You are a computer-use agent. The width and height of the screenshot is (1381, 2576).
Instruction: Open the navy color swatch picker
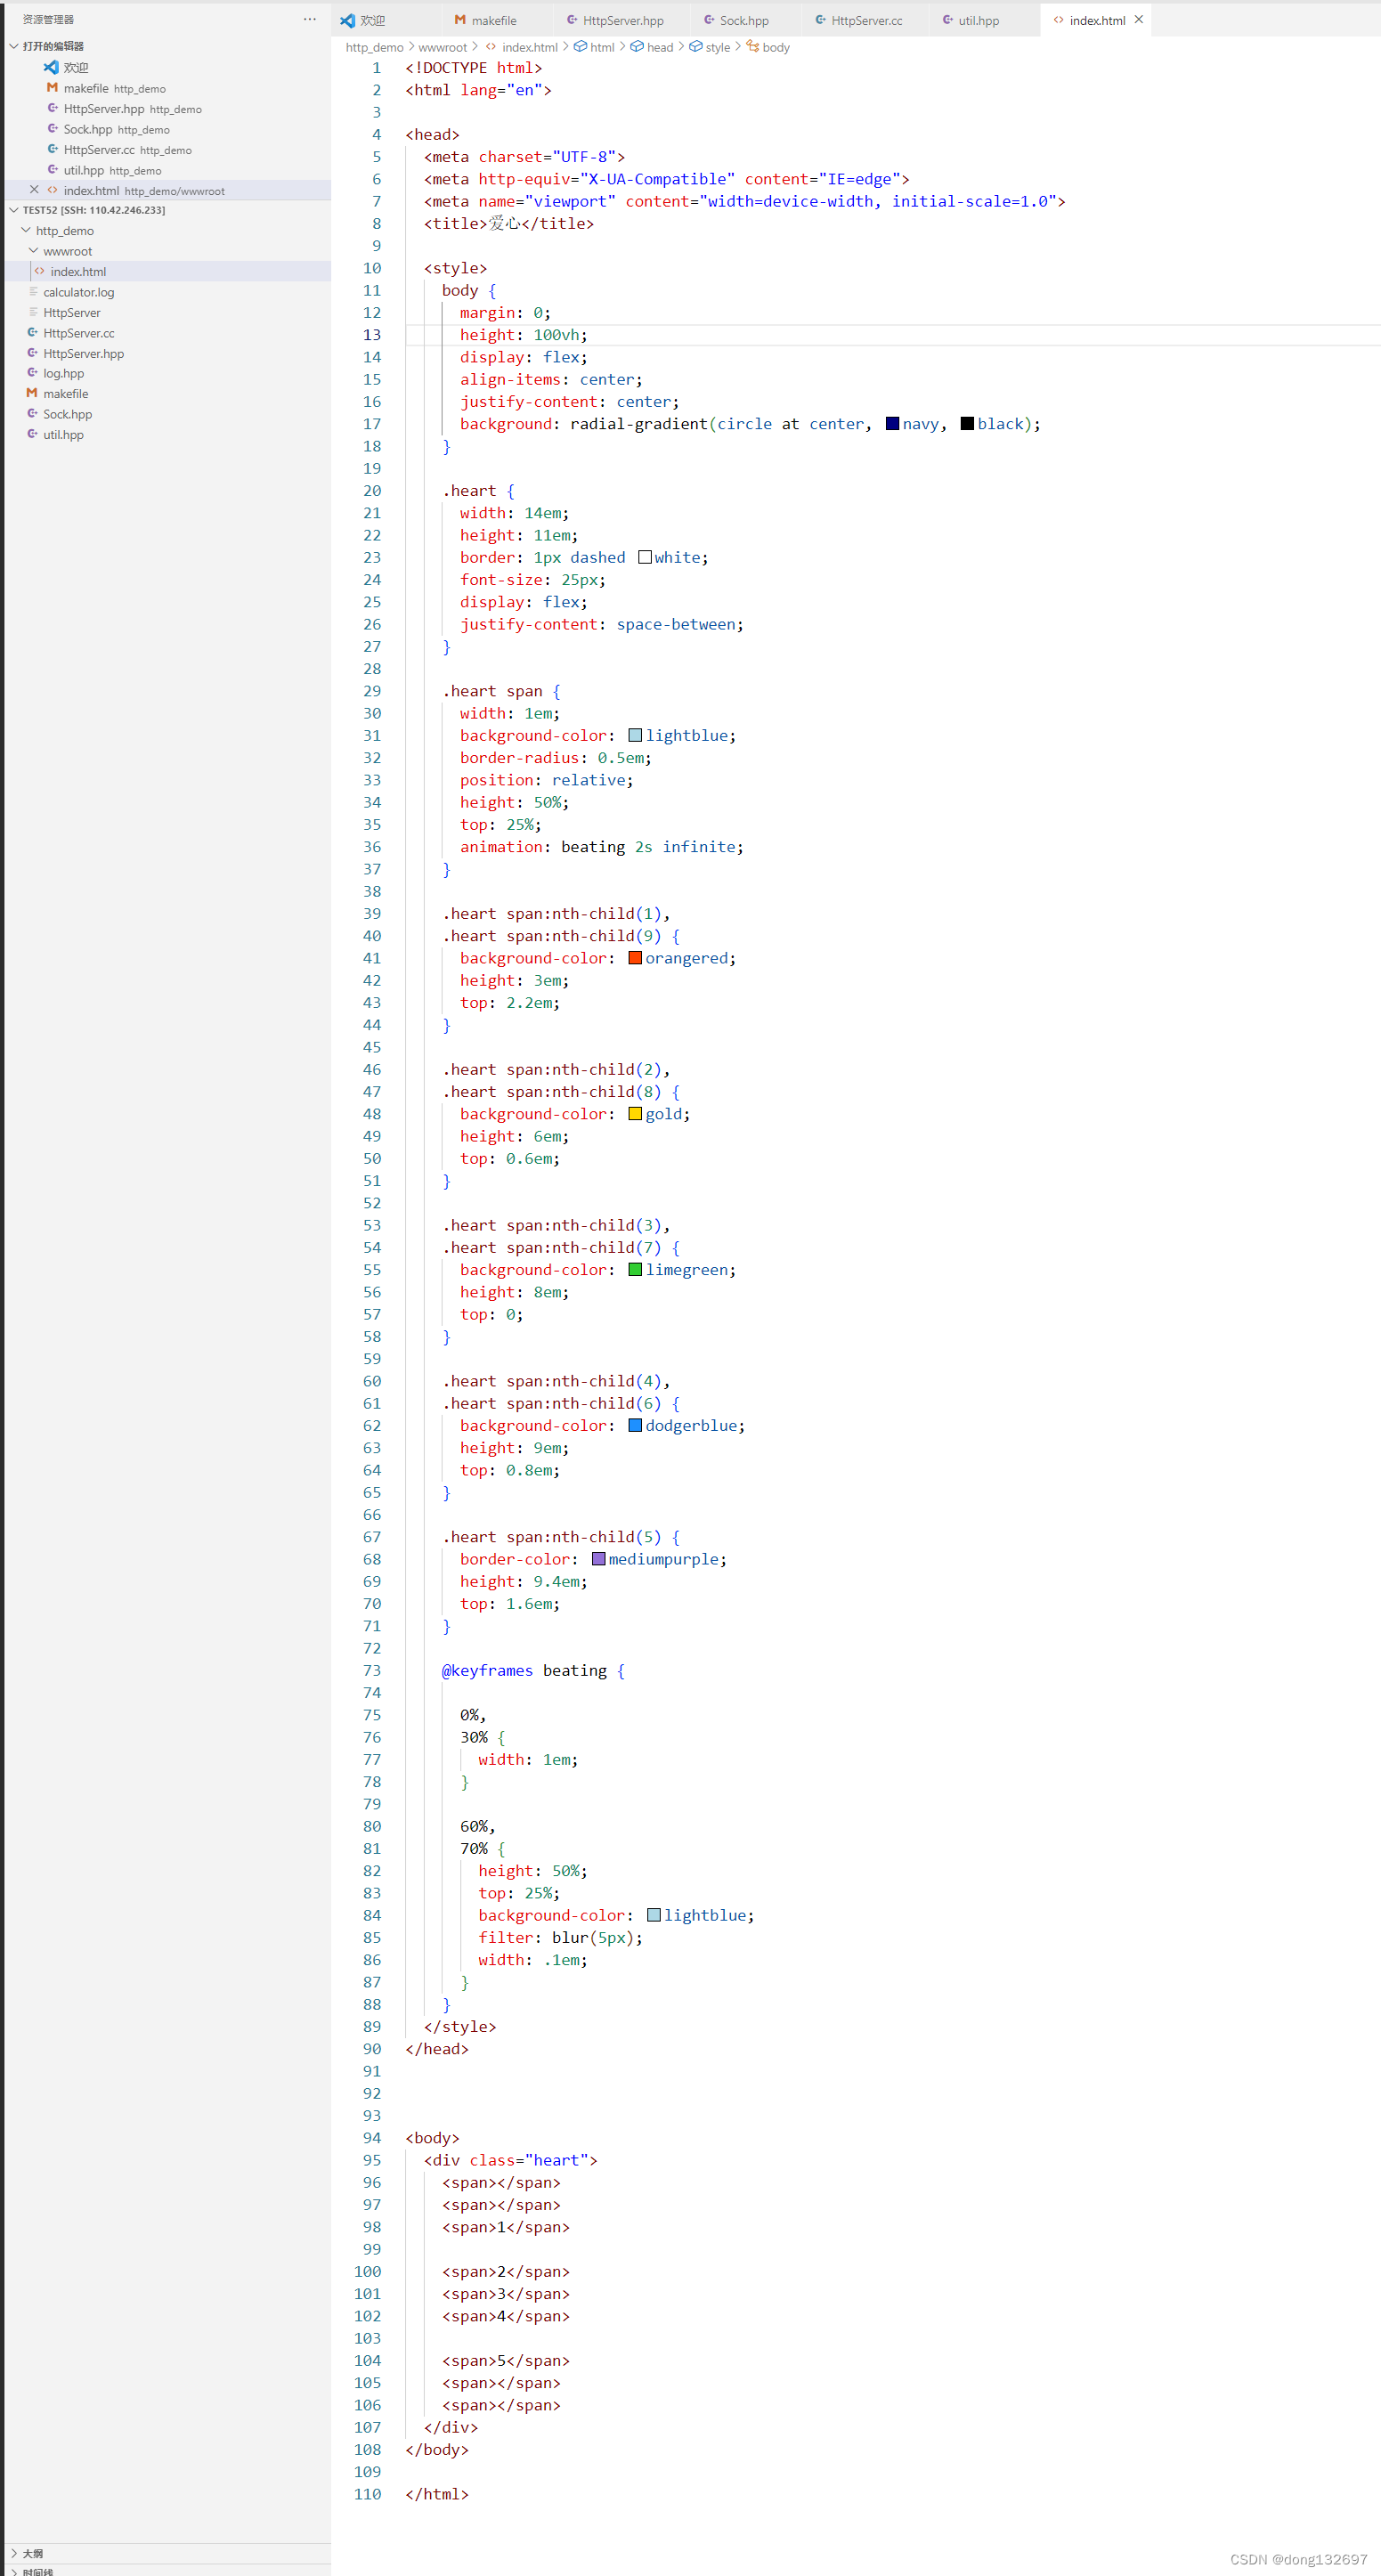click(x=892, y=423)
